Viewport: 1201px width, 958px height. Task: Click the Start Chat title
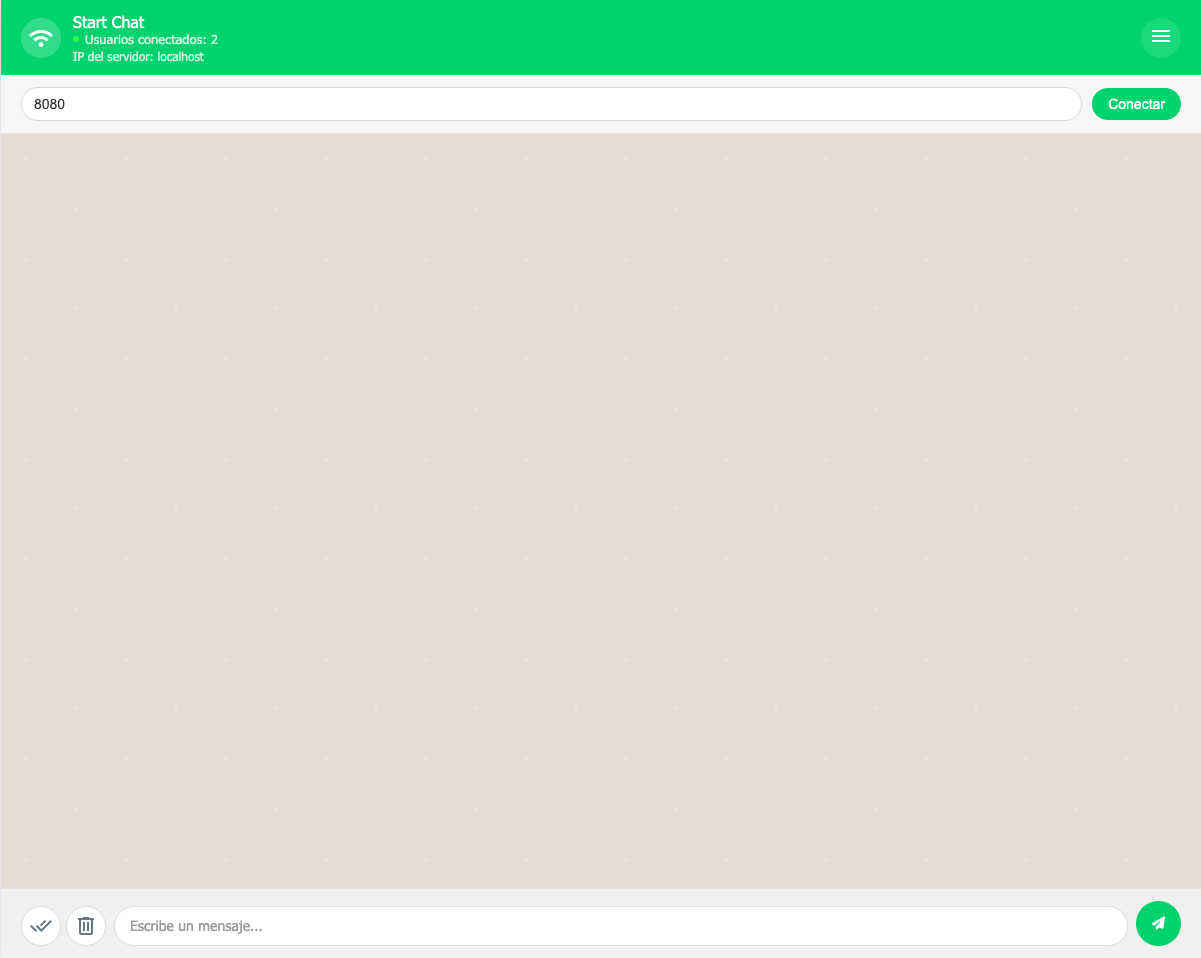pos(107,21)
